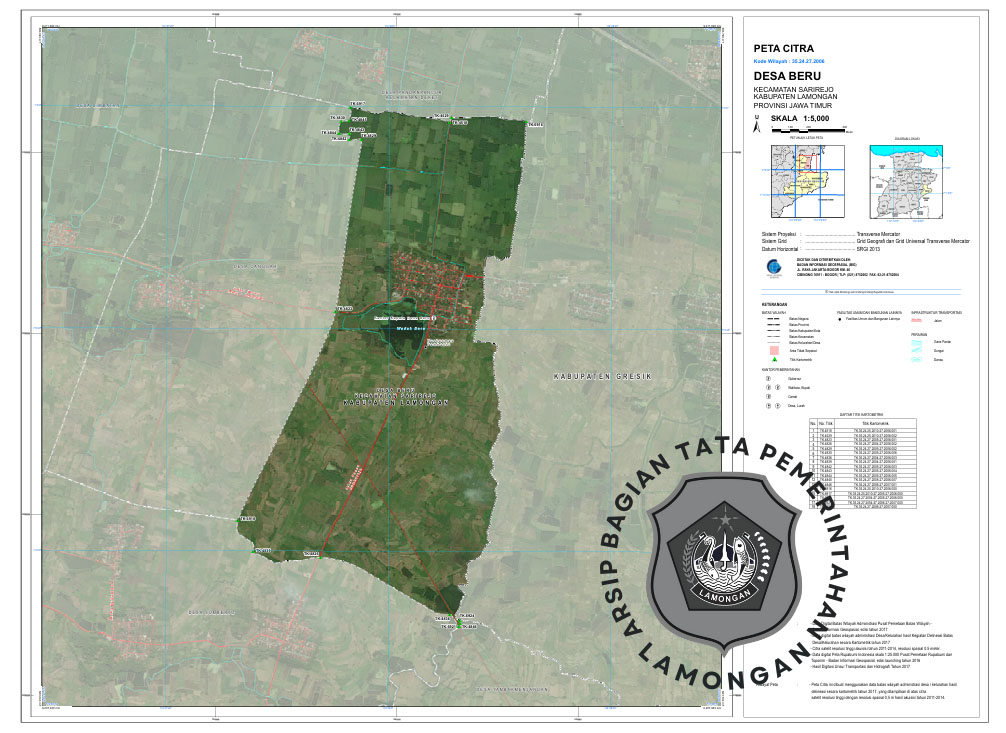Click the Gubernur office symbol in legend
Viewport: 1006px width, 733px height.
[x=768, y=379]
